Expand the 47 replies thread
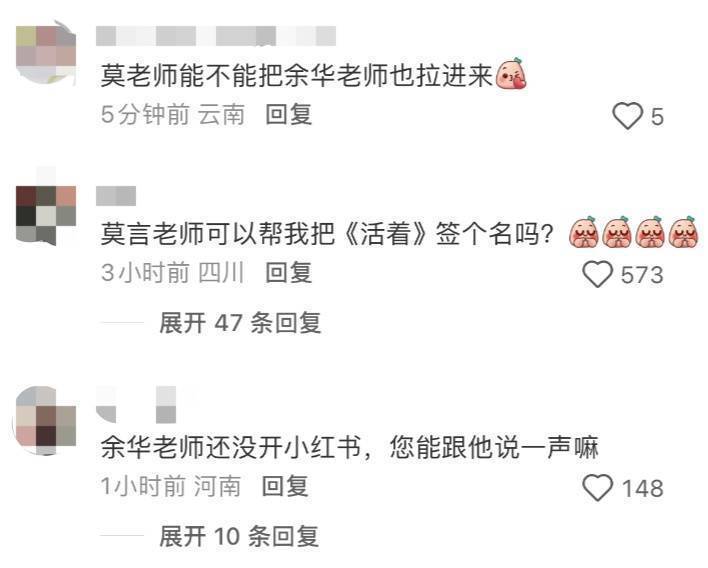The height and width of the screenshot is (568, 708). 240,323
